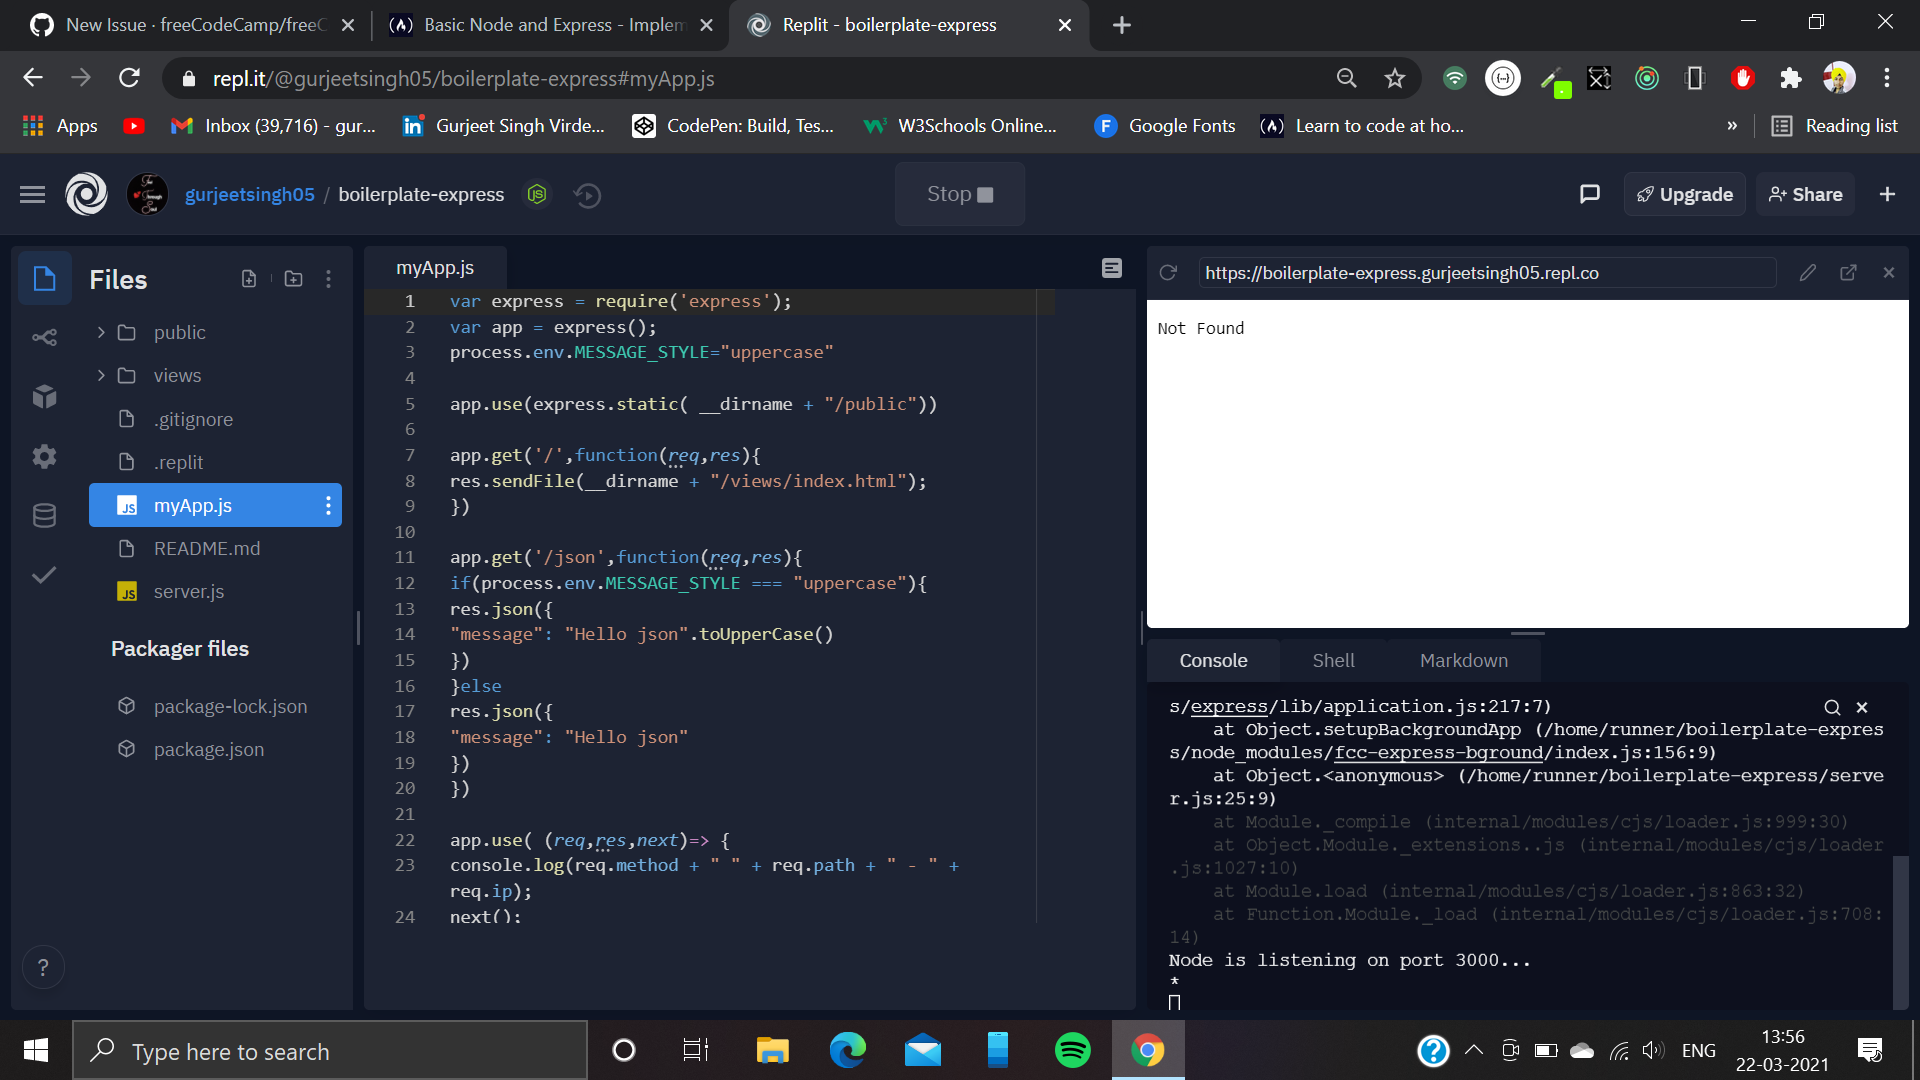The width and height of the screenshot is (1920, 1080).
Task: Switch to the Markdown tab
Action: click(x=1463, y=660)
